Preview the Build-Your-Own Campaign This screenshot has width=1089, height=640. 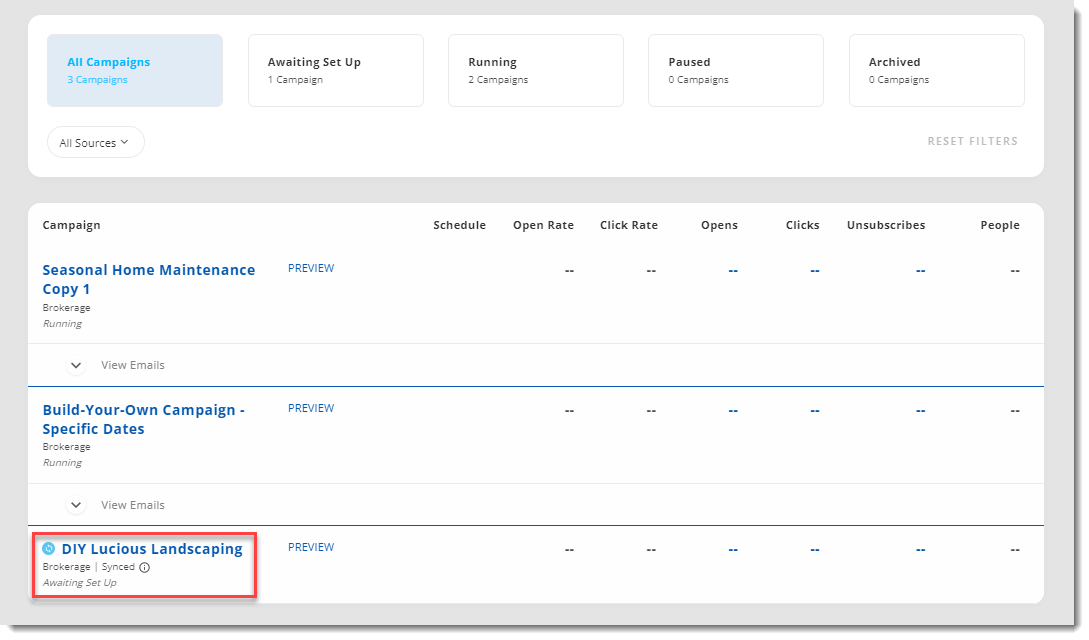(311, 409)
